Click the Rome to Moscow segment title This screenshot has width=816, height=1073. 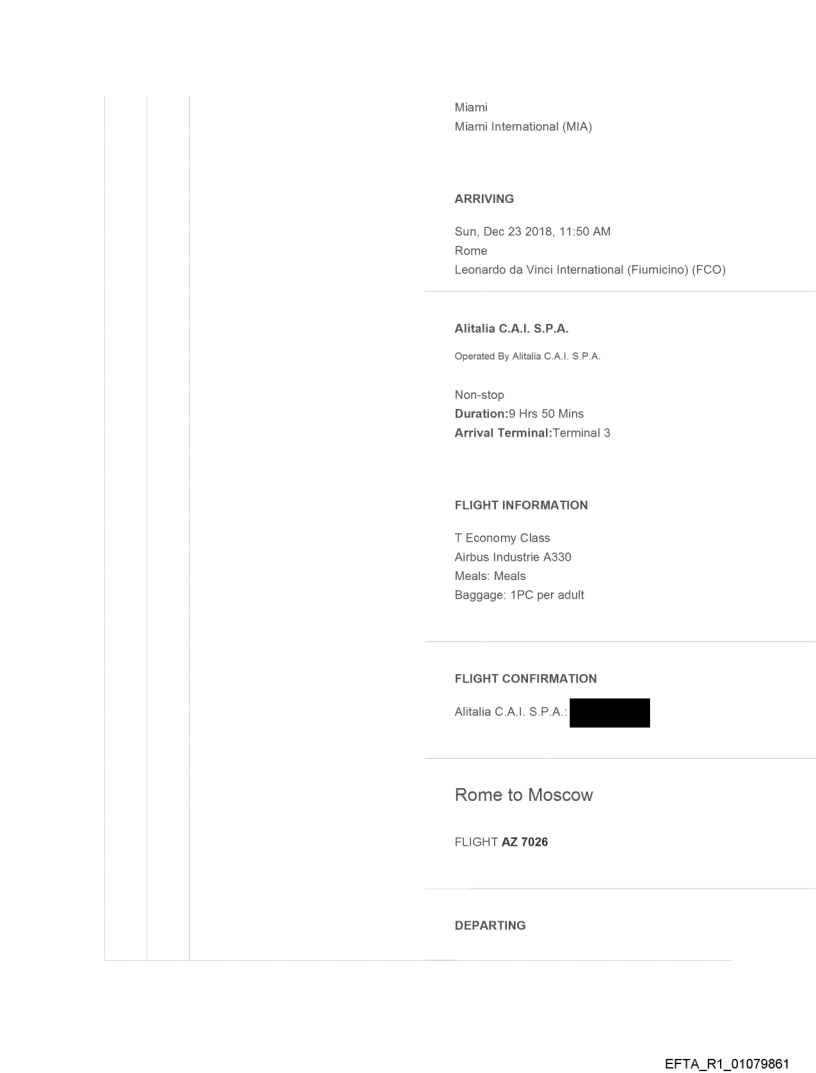click(524, 795)
